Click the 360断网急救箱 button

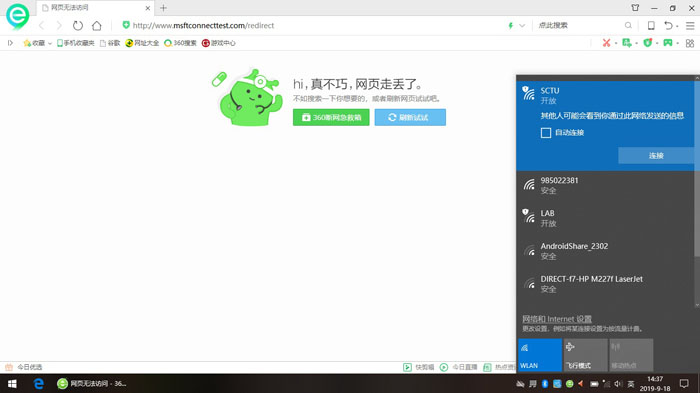point(331,117)
